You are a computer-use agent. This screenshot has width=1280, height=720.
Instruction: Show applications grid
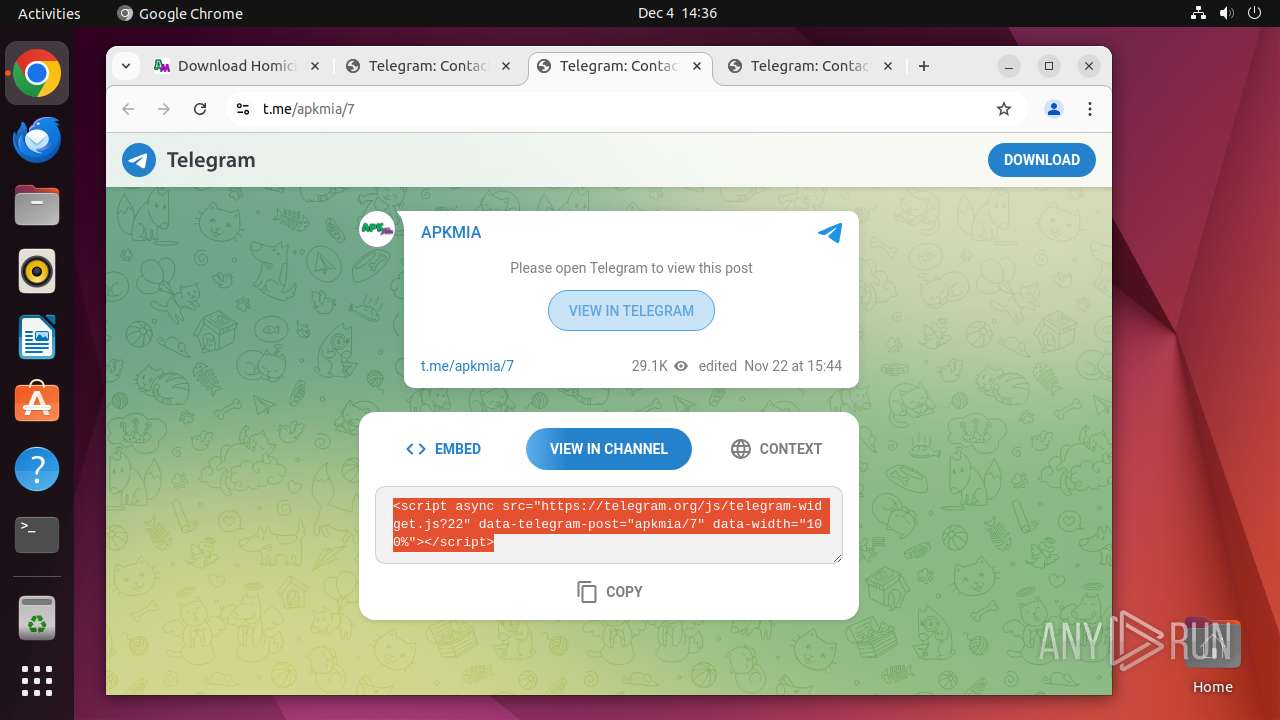tap(37, 681)
